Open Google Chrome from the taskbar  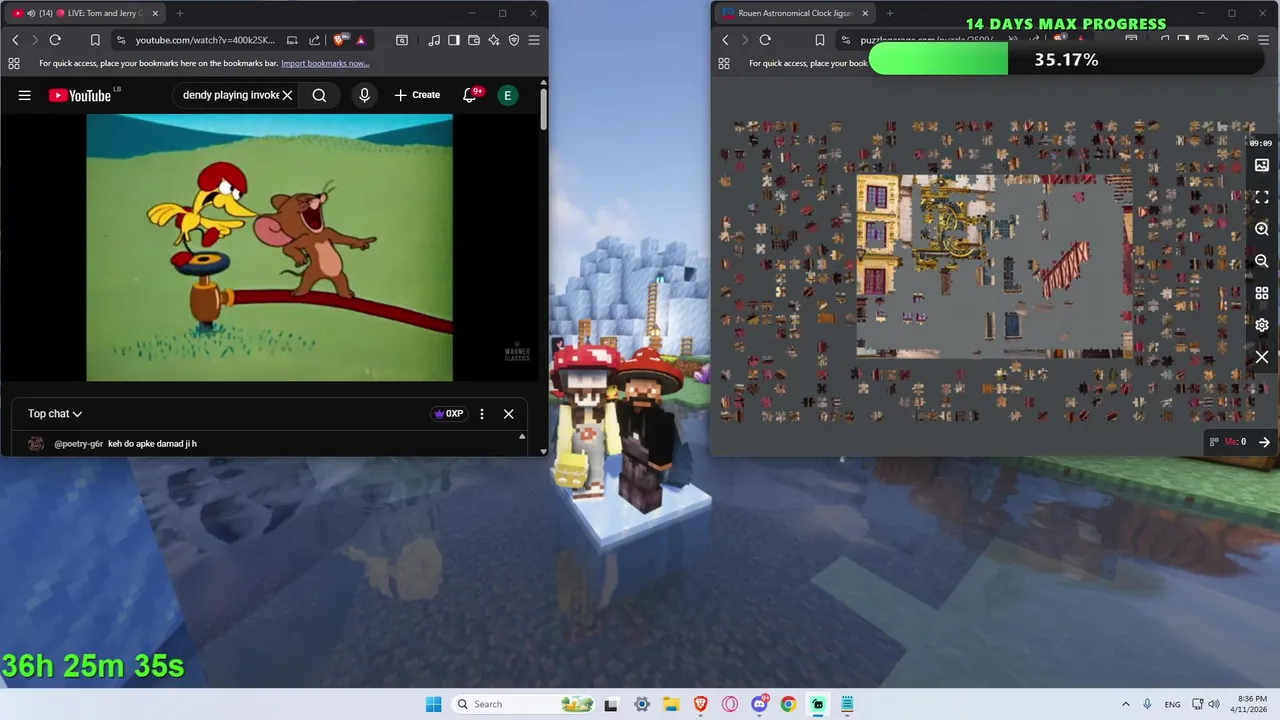pyautogui.click(x=788, y=704)
